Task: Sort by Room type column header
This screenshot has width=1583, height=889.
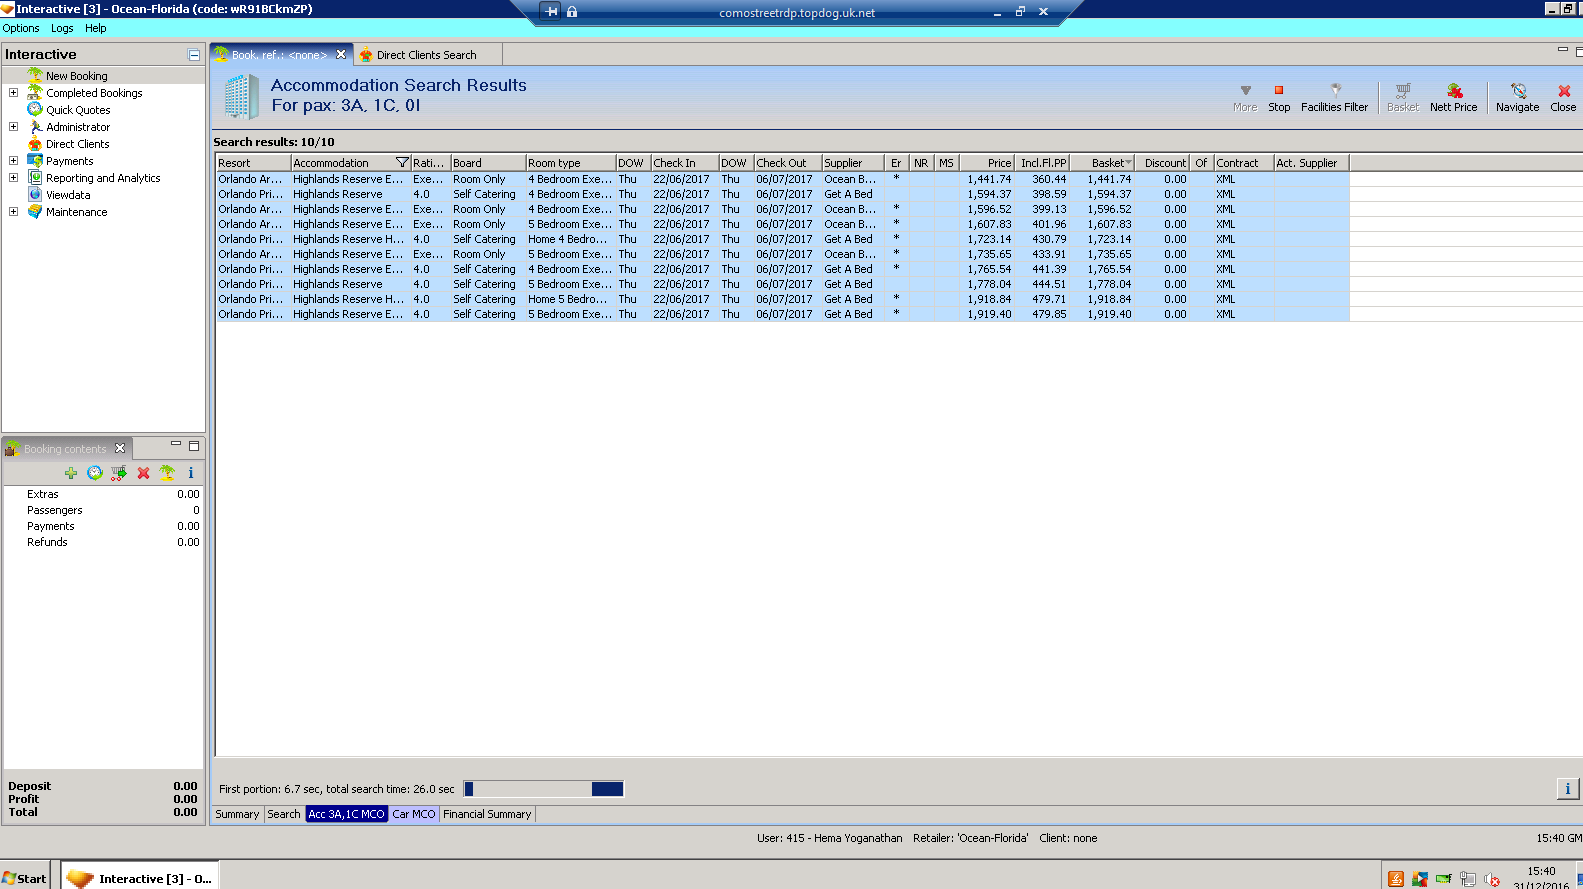Action: (571, 163)
